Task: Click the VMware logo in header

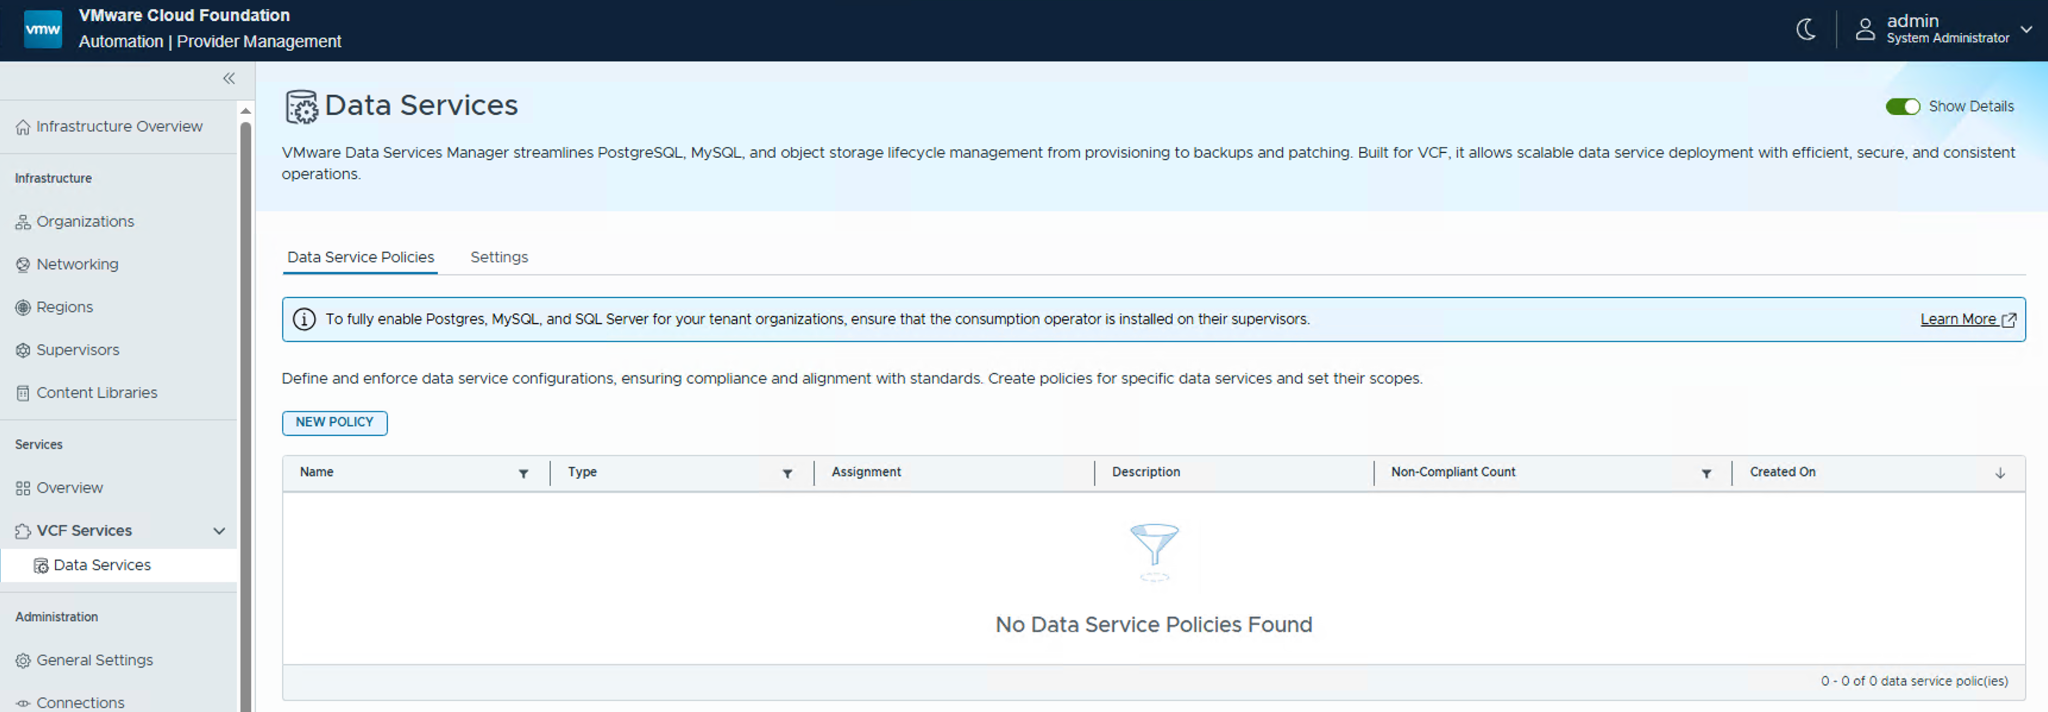Action: point(43,30)
